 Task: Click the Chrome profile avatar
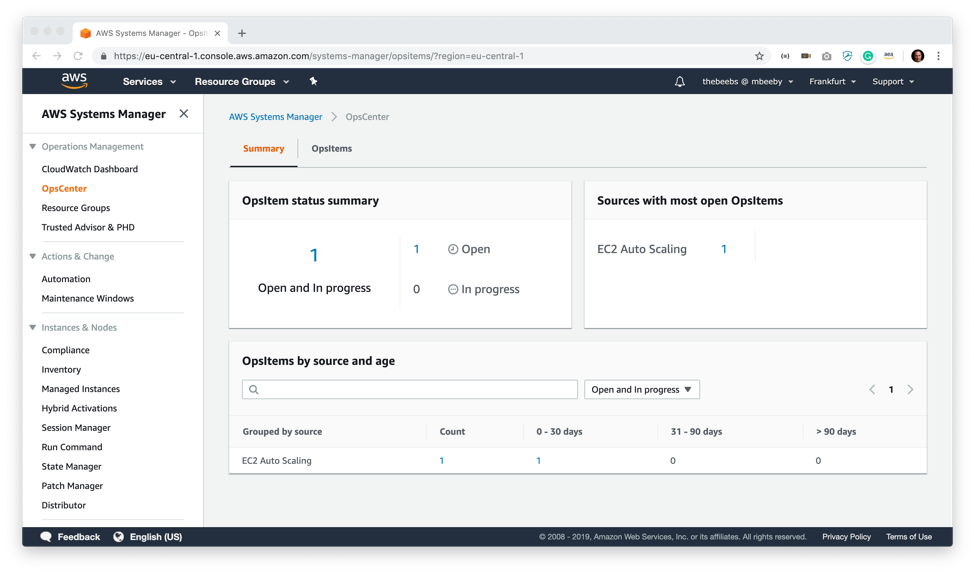[917, 56]
